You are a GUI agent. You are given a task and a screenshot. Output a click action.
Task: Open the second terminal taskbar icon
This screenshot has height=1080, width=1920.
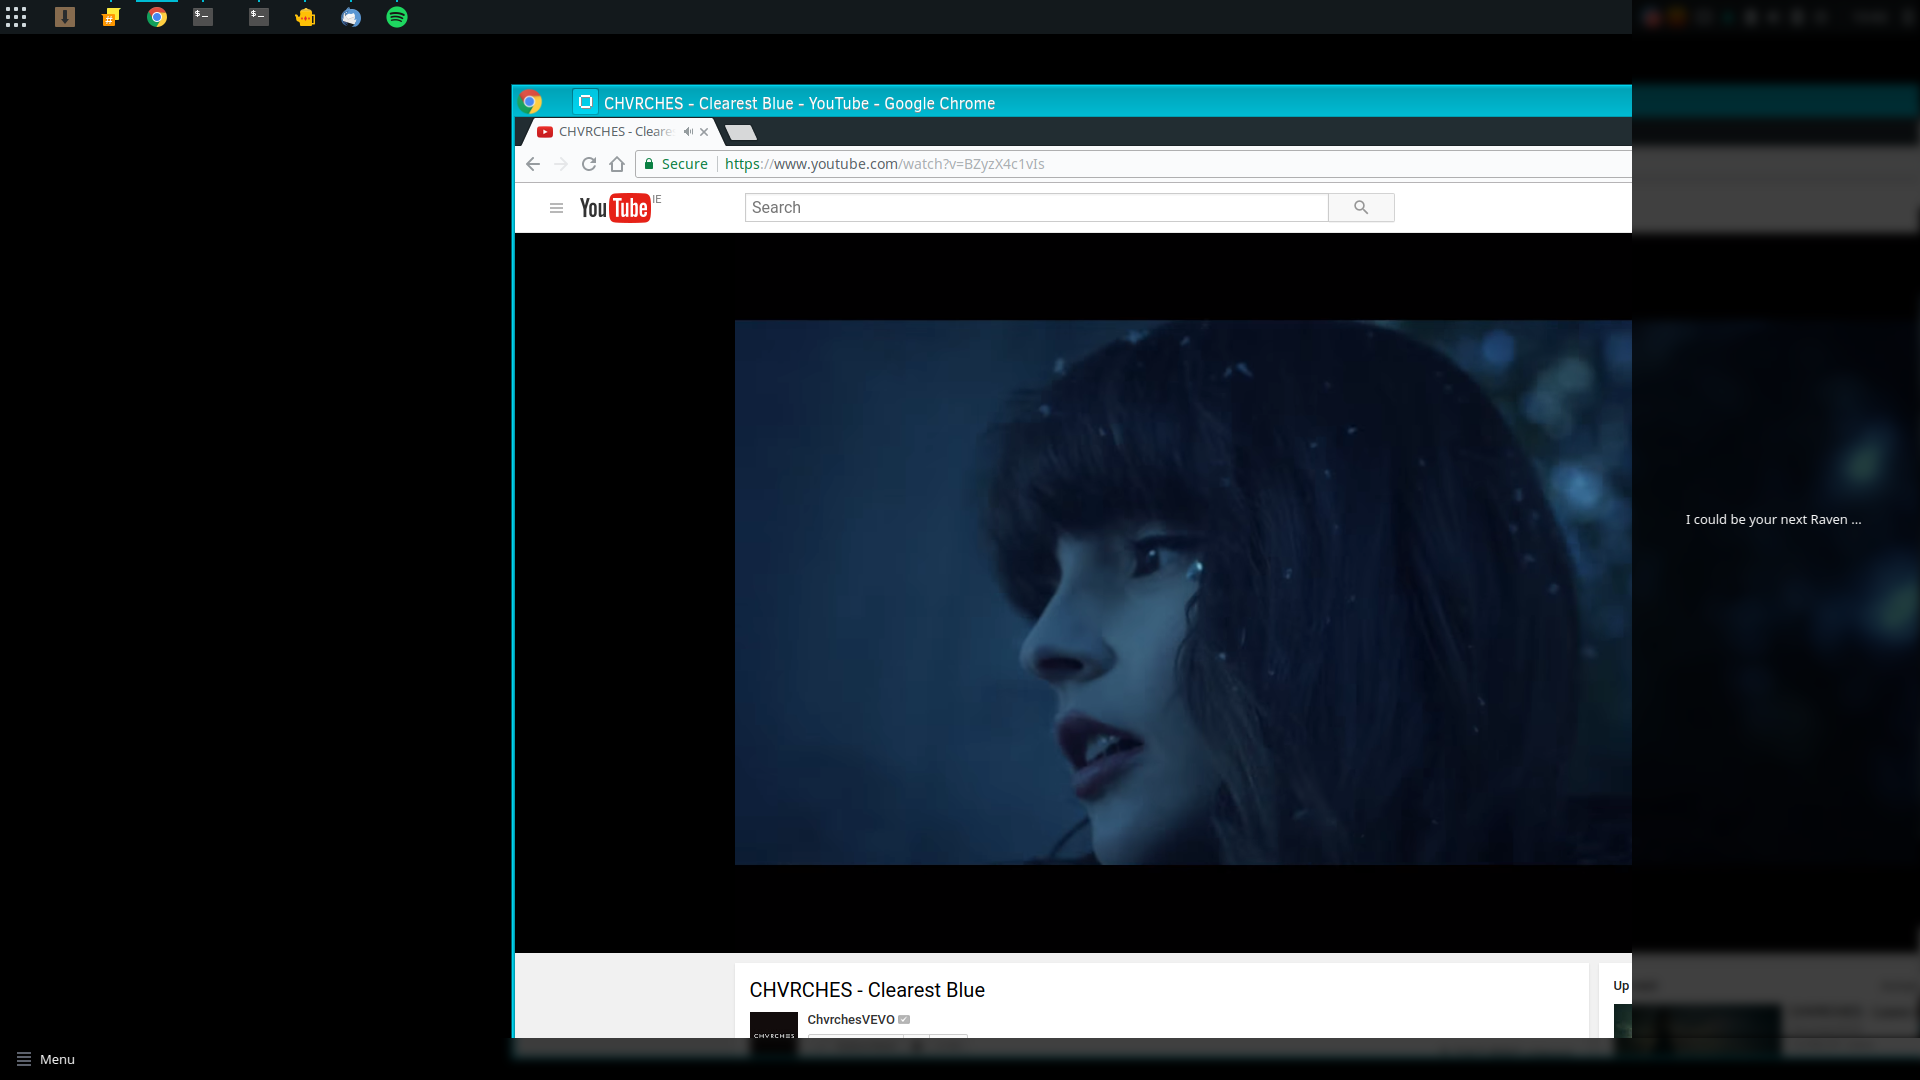[259, 17]
